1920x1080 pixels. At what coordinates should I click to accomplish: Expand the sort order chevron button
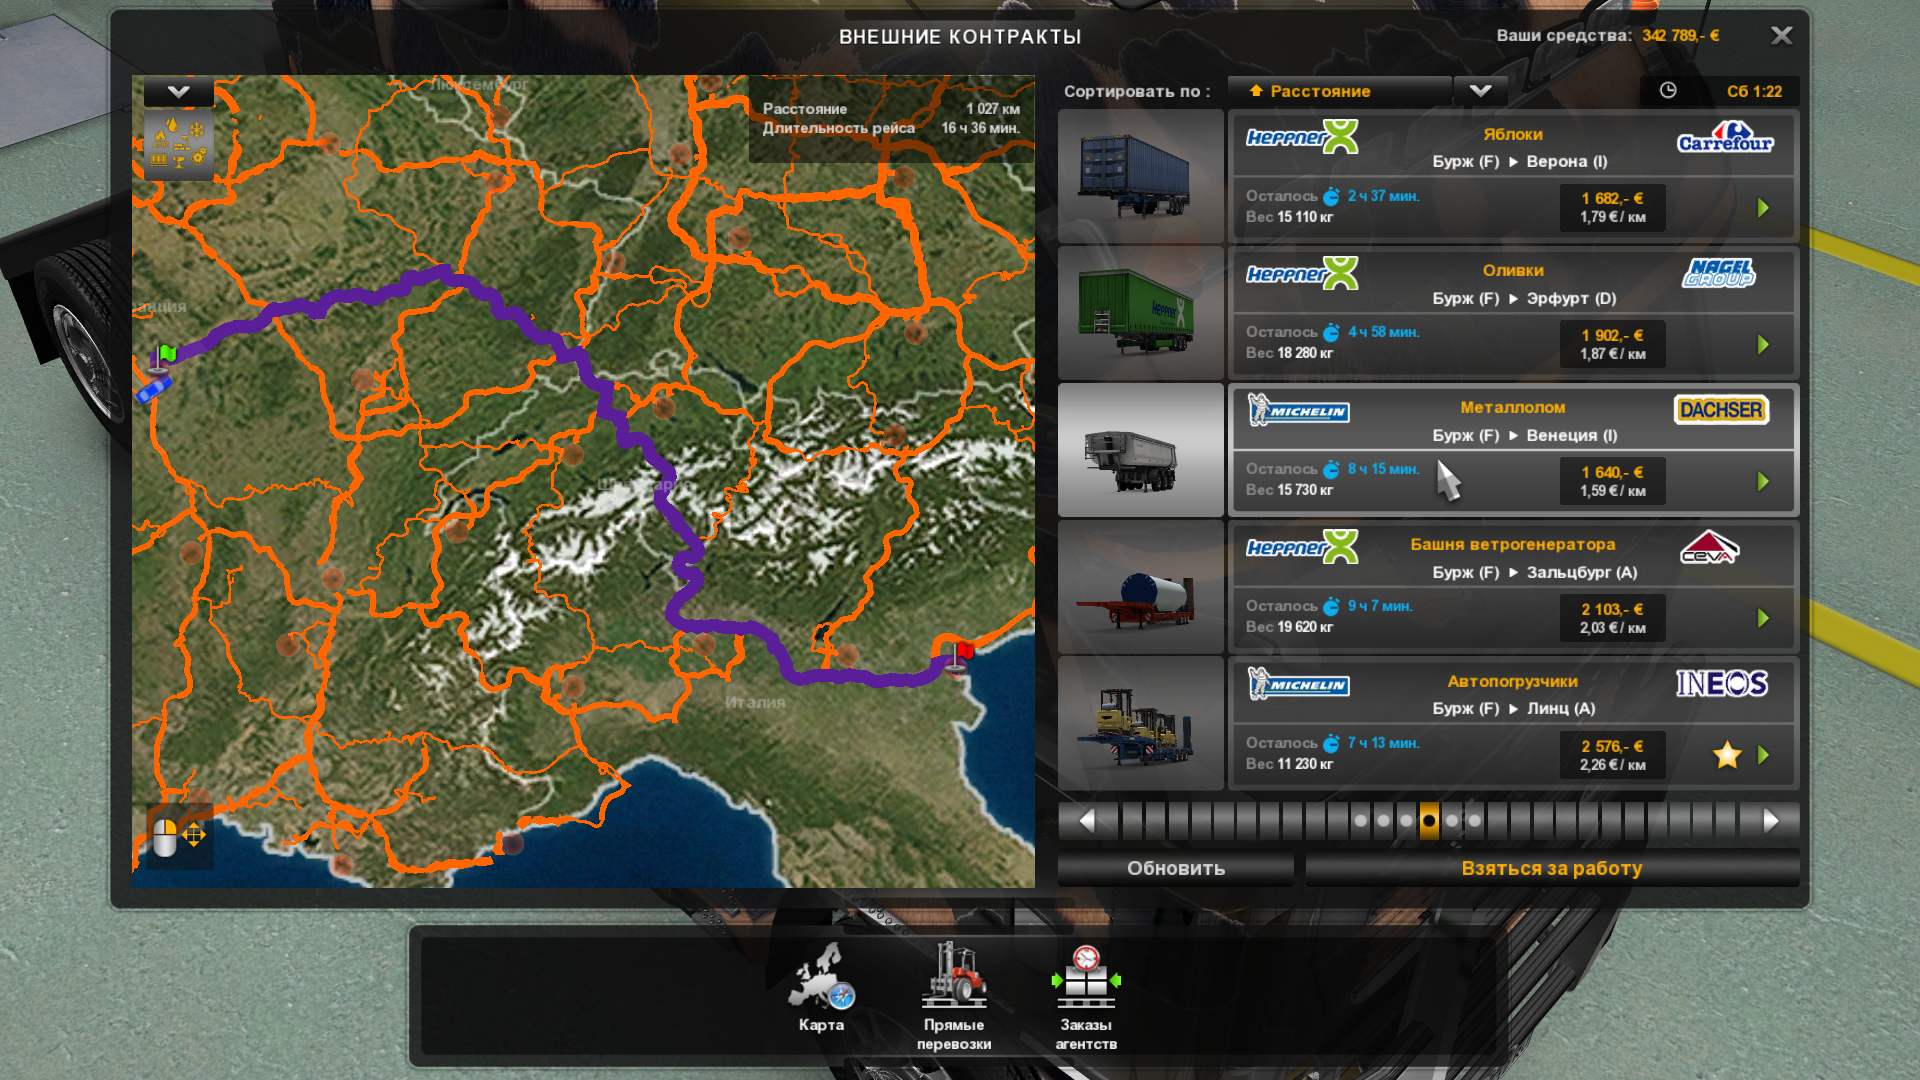tap(1480, 91)
